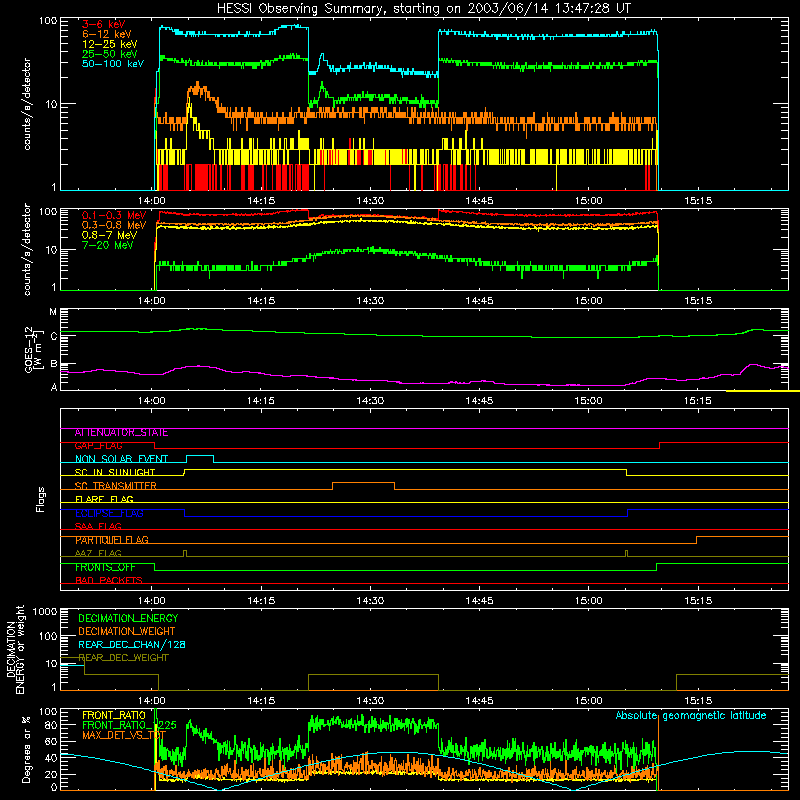
Task: Select the yellow FRONT_RATIO legend entry
Action: [x=114, y=715]
